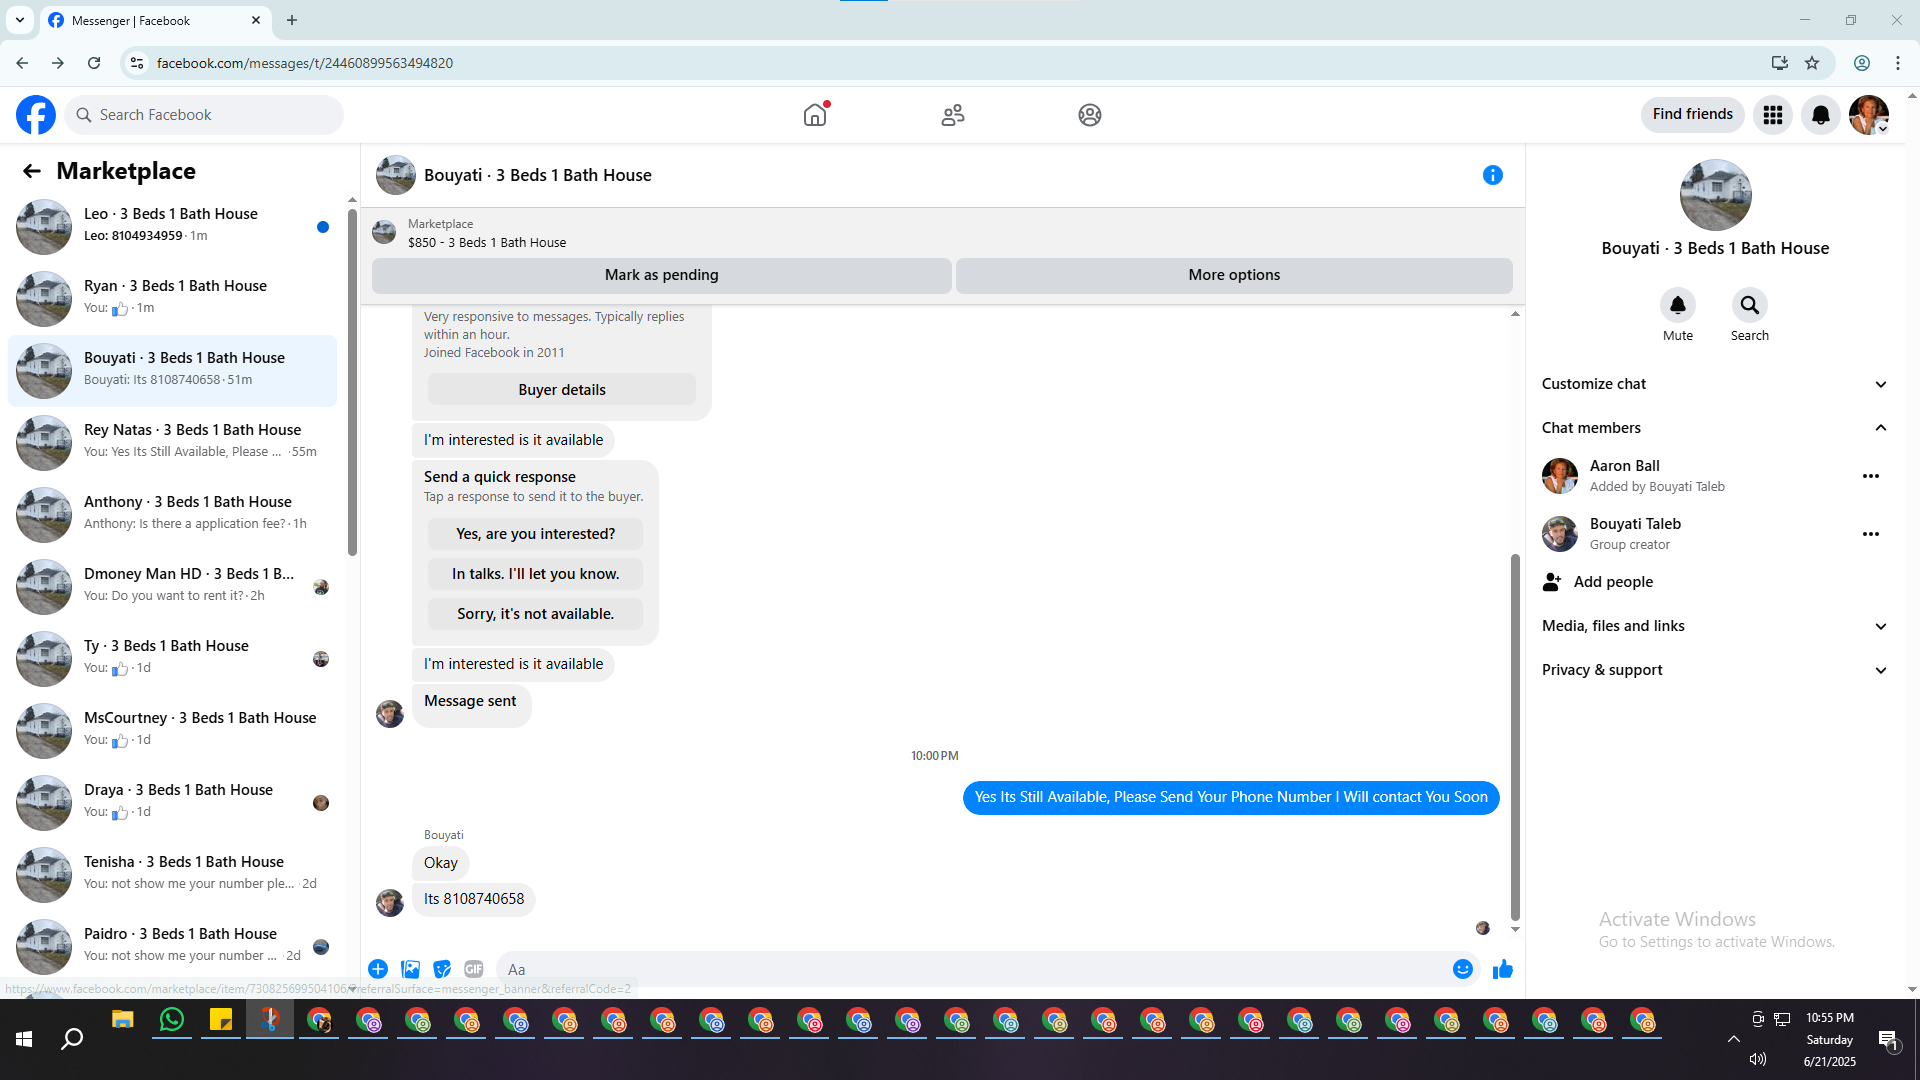The width and height of the screenshot is (1920, 1080).
Task: Open the emoji picker in message box
Action: coord(1462,969)
